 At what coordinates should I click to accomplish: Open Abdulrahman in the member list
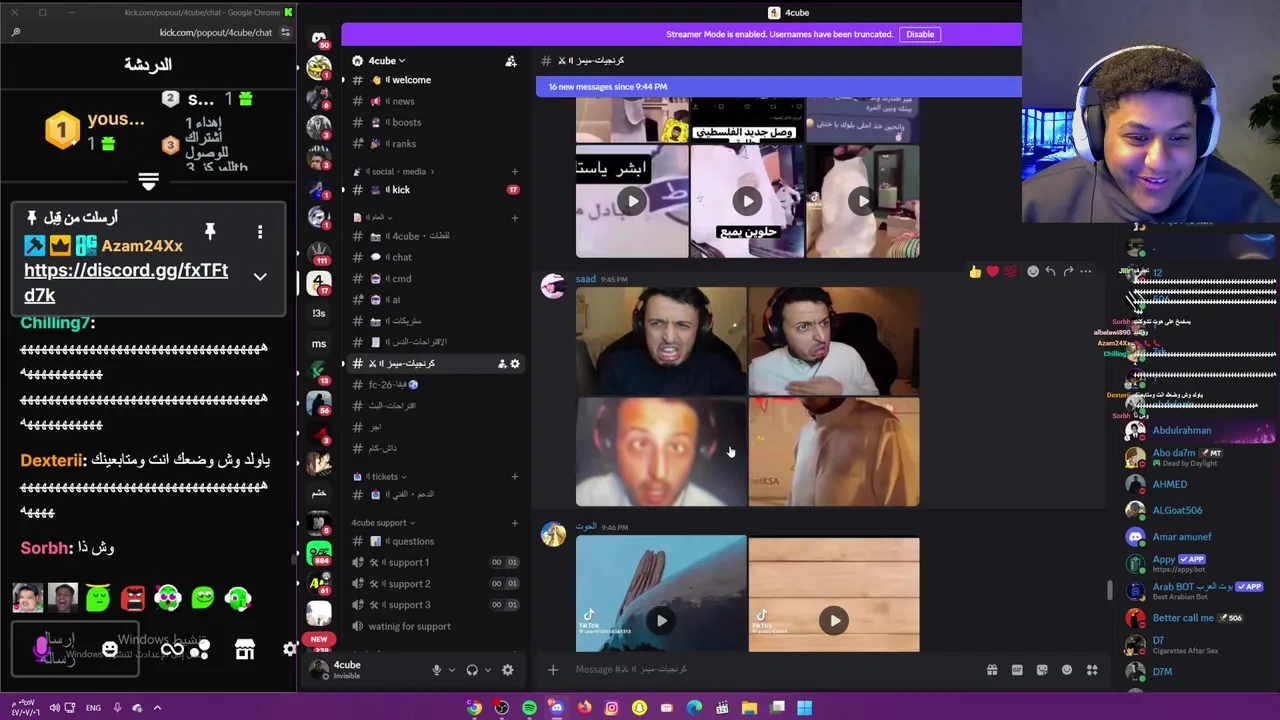(x=1181, y=431)
